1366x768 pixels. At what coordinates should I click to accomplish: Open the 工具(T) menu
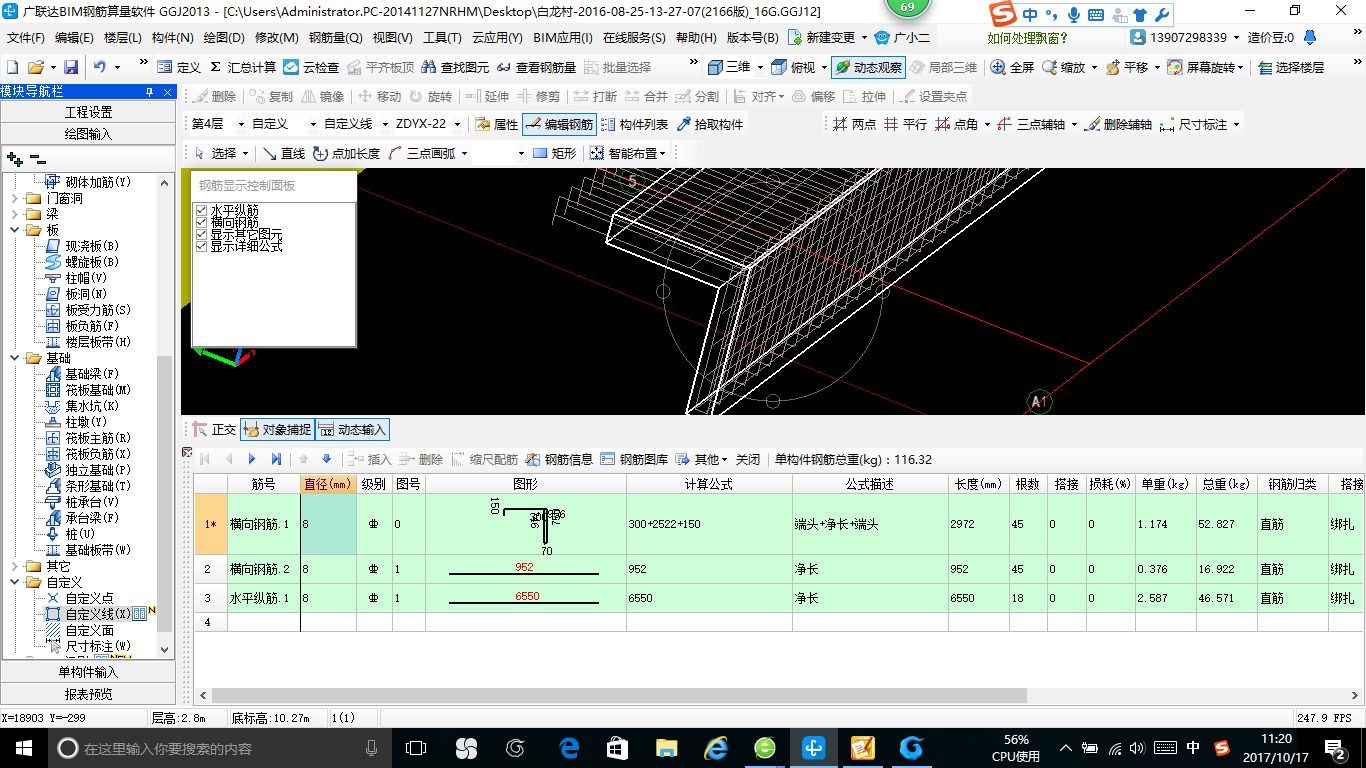coord(441,38)
